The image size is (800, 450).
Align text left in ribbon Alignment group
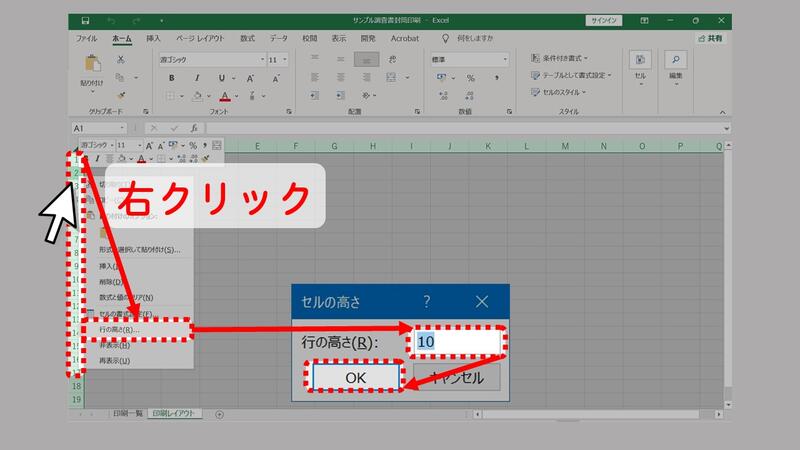pyautogui.click(x=315, y=78)
